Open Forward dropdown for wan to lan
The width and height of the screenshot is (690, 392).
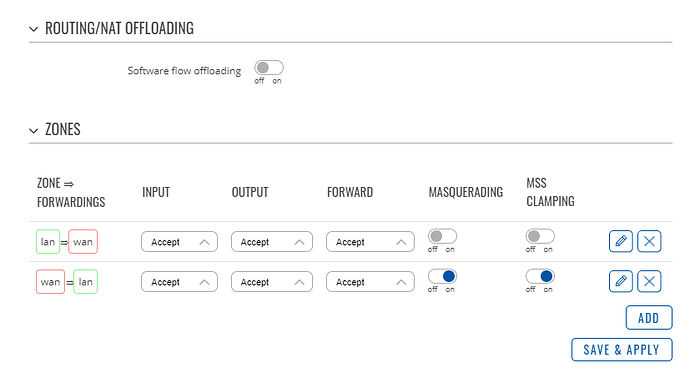(370, 282)
